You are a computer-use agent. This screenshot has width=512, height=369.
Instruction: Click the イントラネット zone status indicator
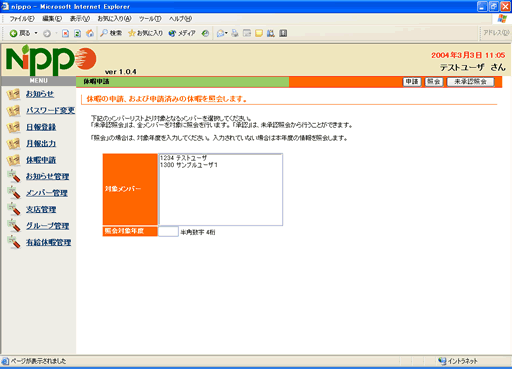coord(458,361)
